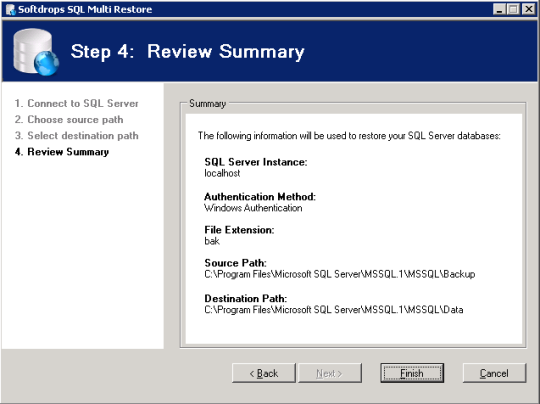Viewport: 540px width, 404px height.
Task: Select step 3 Select destination path
Action: tap(76, 136)
